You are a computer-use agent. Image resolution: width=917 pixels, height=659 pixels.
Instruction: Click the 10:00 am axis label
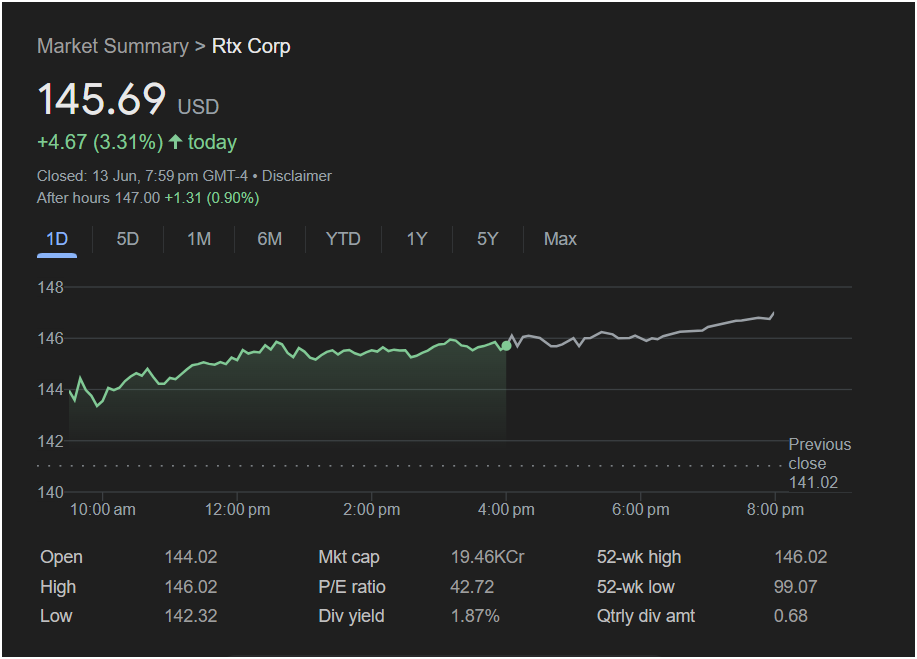coord(102,509)
